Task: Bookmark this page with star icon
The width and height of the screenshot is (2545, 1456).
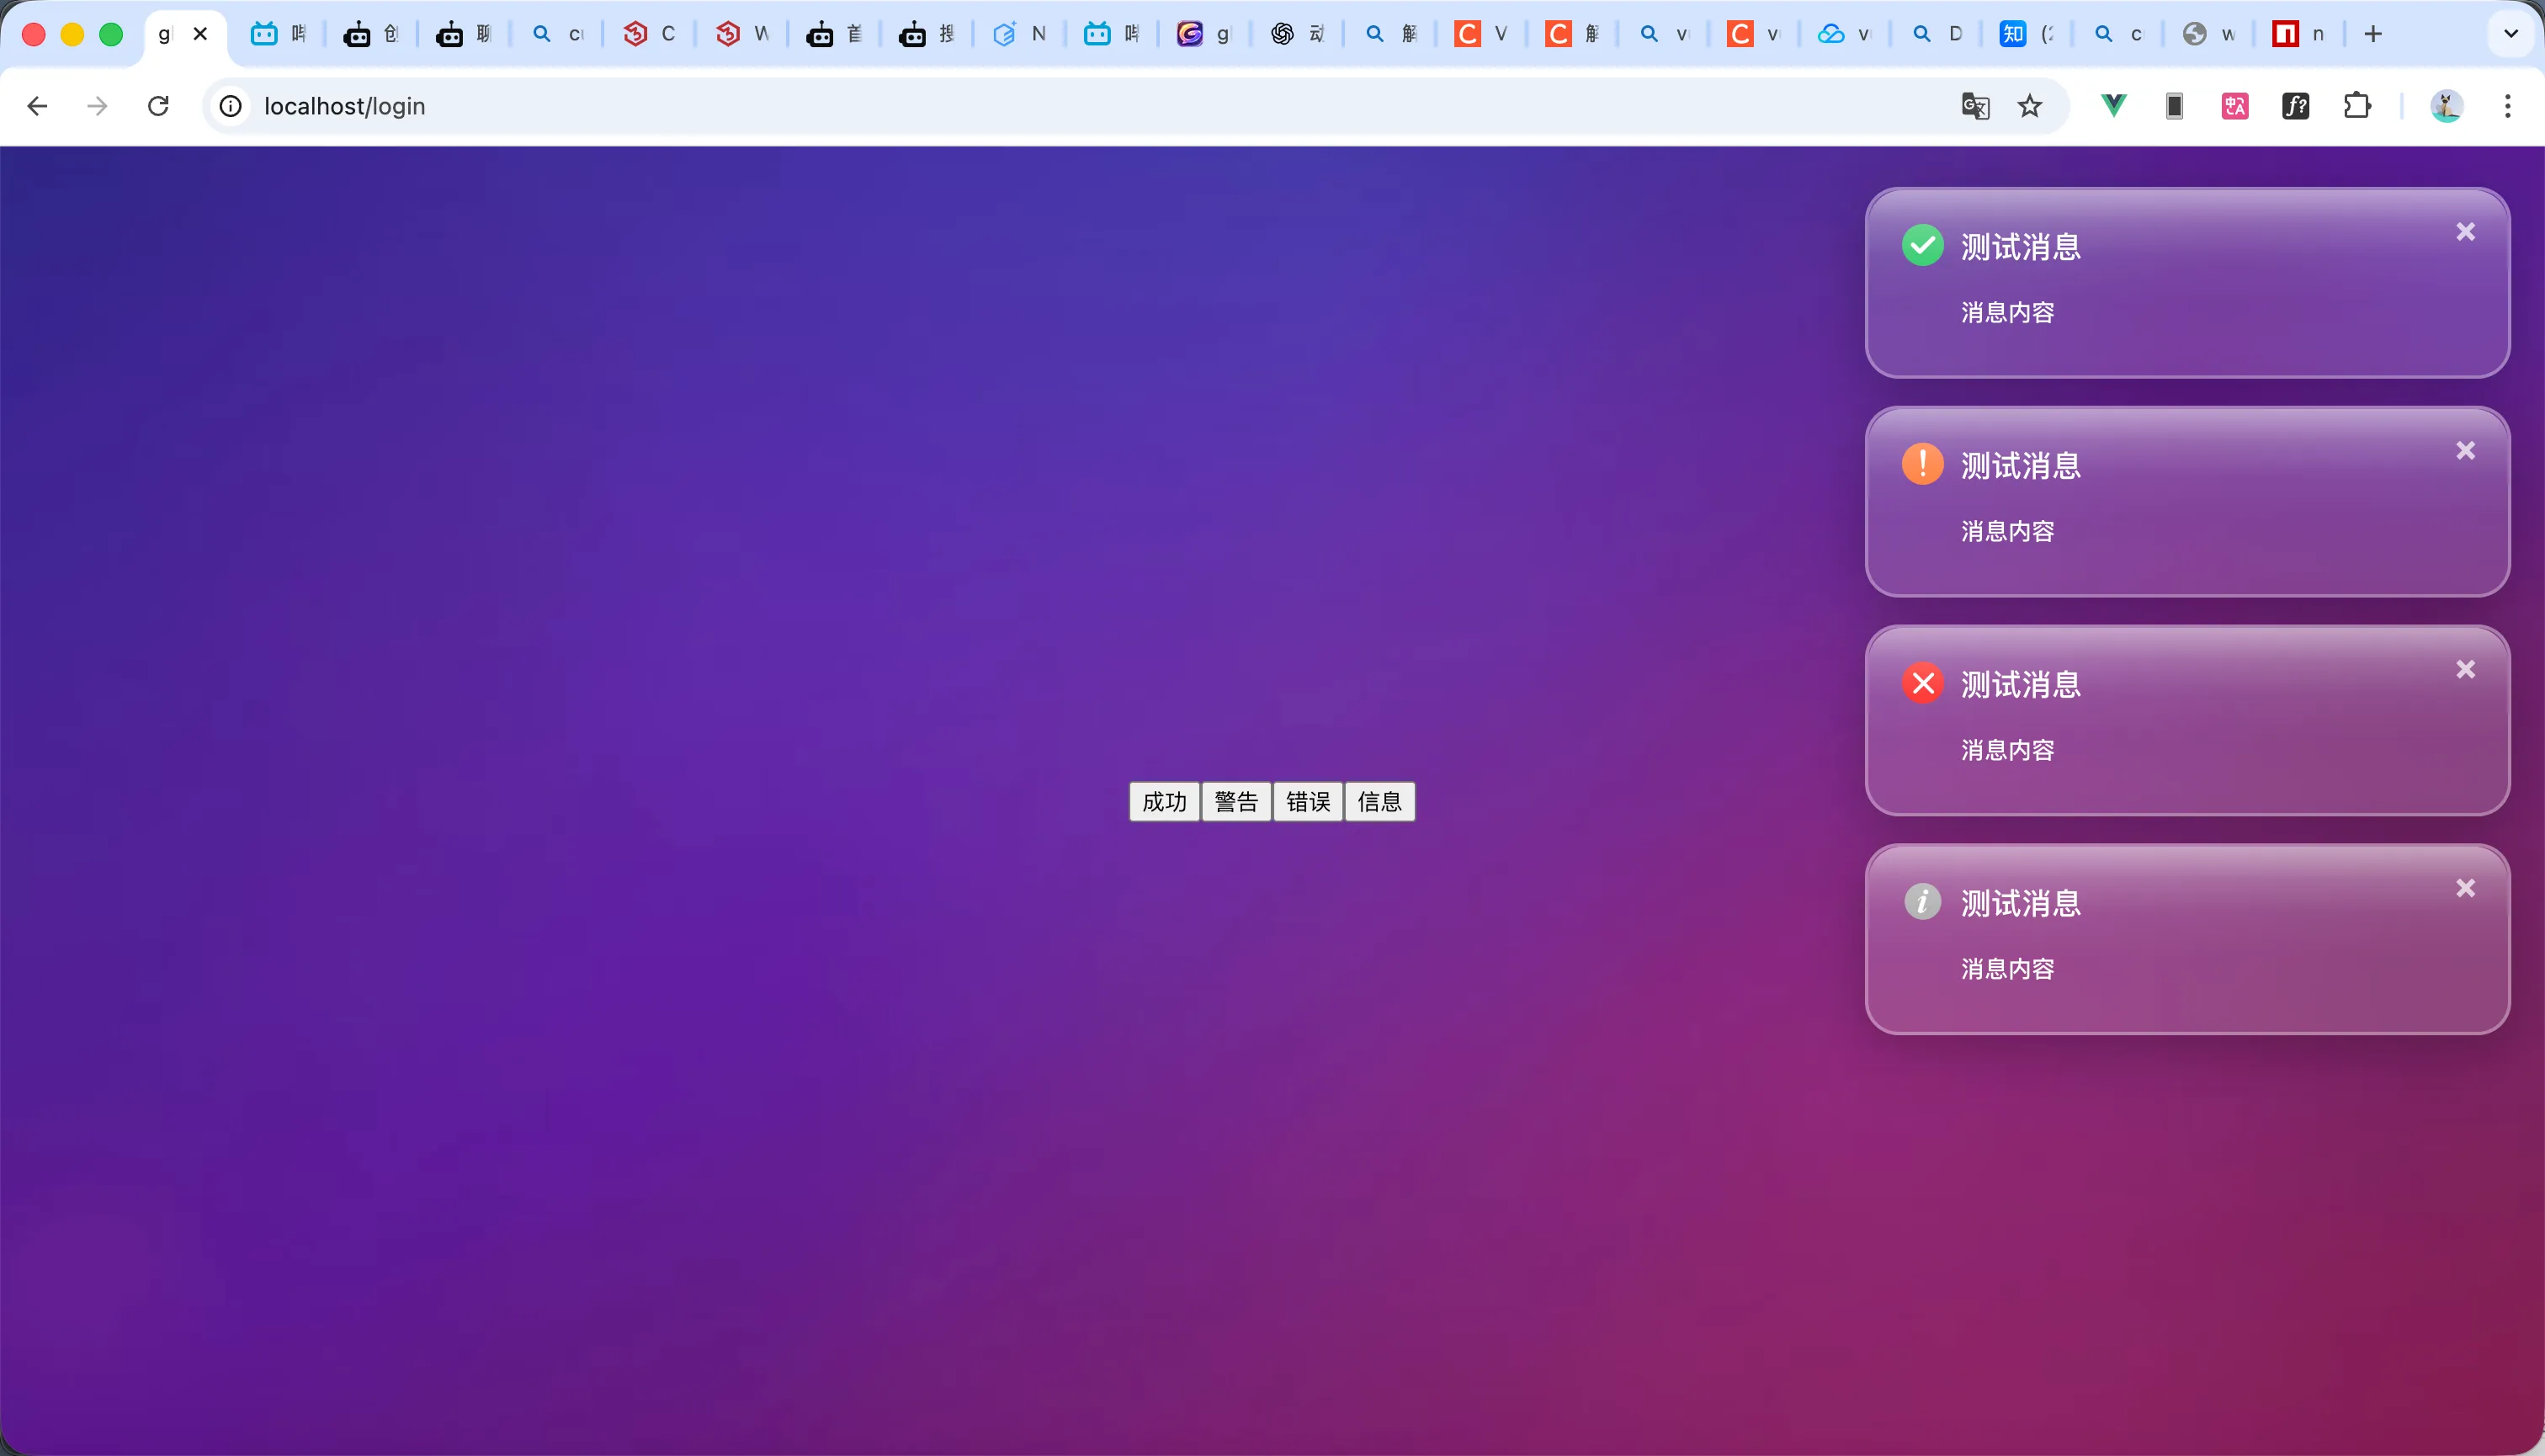Action: [2029, 106]
